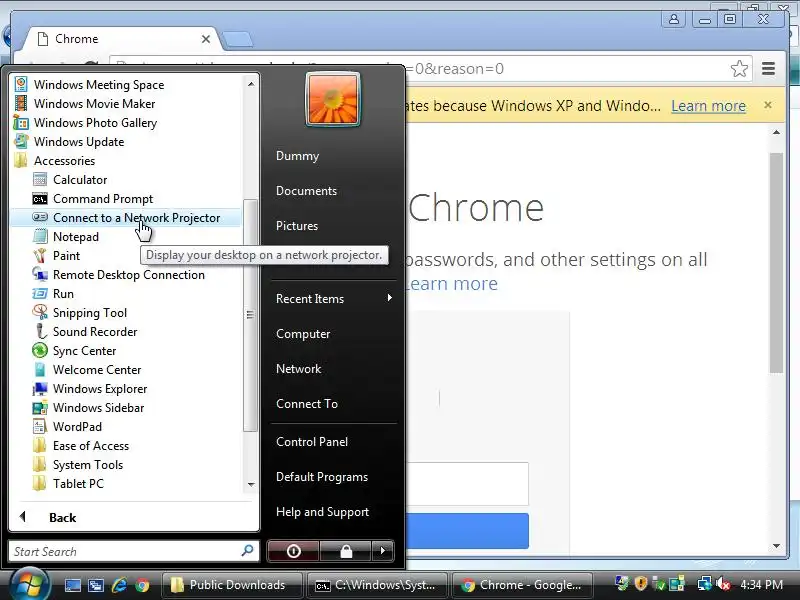Click Show Desktop in quick launch
Image resolution: width=800 pixels, height=600 pixels.
(72, 585)
